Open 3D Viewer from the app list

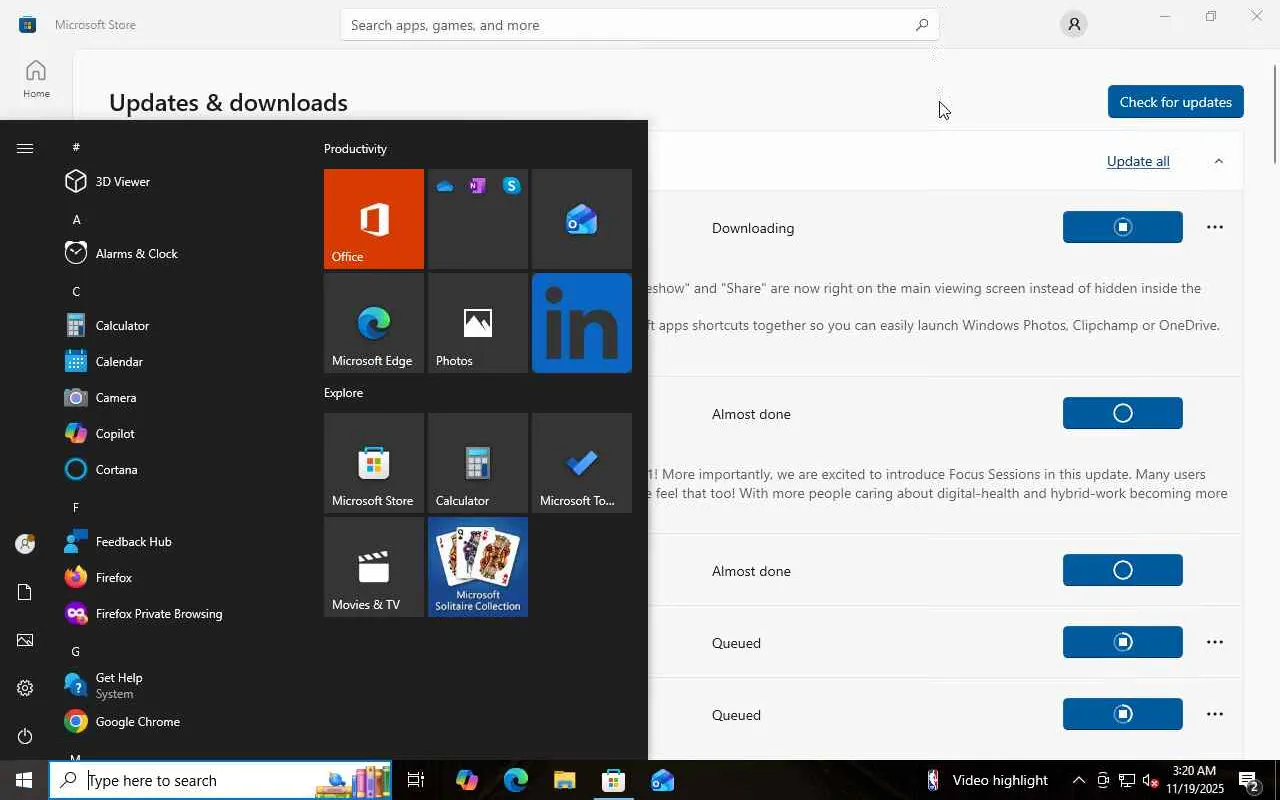[x=180, y=182]
